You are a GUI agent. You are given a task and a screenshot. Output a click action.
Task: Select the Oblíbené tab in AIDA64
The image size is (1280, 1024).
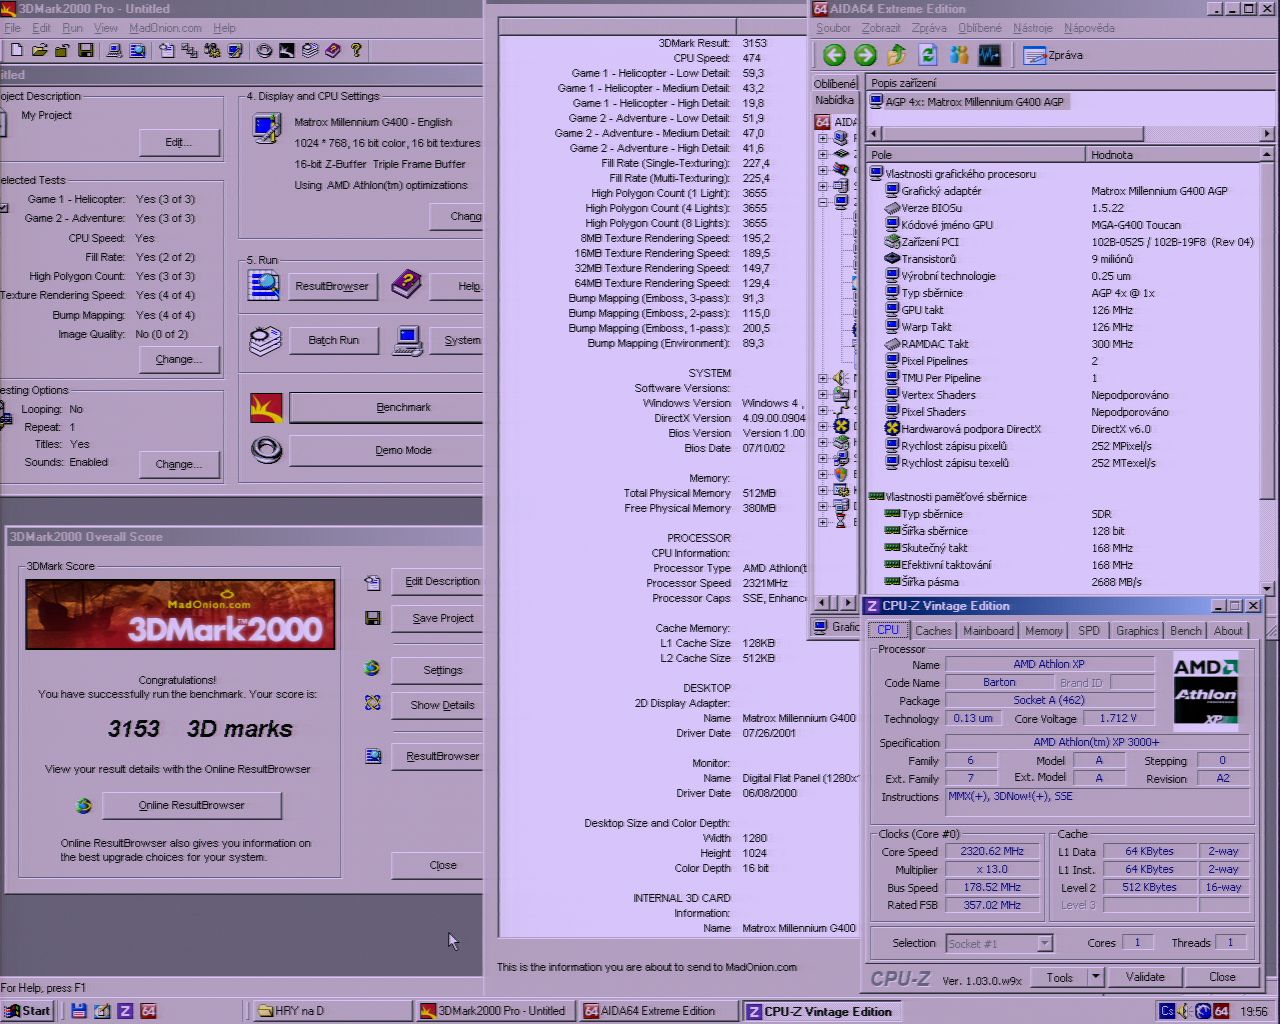pos(835,84)
